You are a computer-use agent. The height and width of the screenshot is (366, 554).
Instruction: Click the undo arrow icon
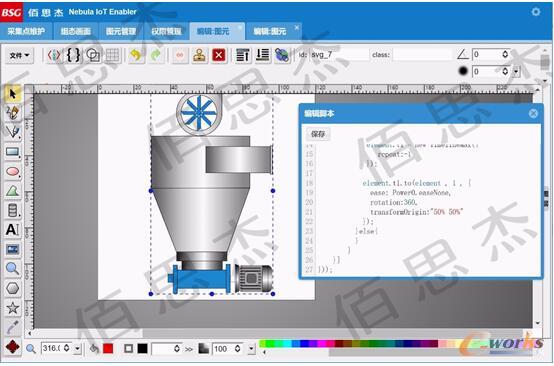[136, 55]
